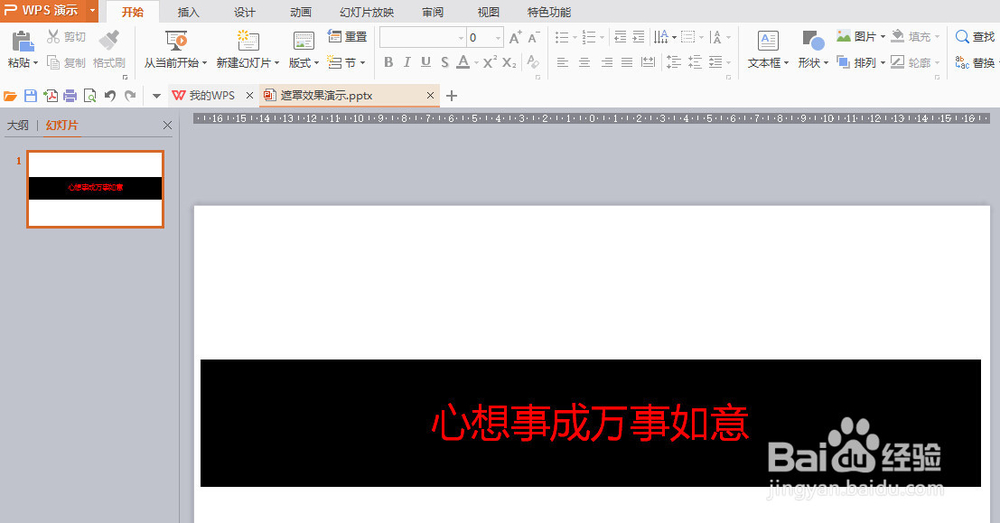
Task: Switch to the 大纲 outline pane tab
Action: [18, 125]
